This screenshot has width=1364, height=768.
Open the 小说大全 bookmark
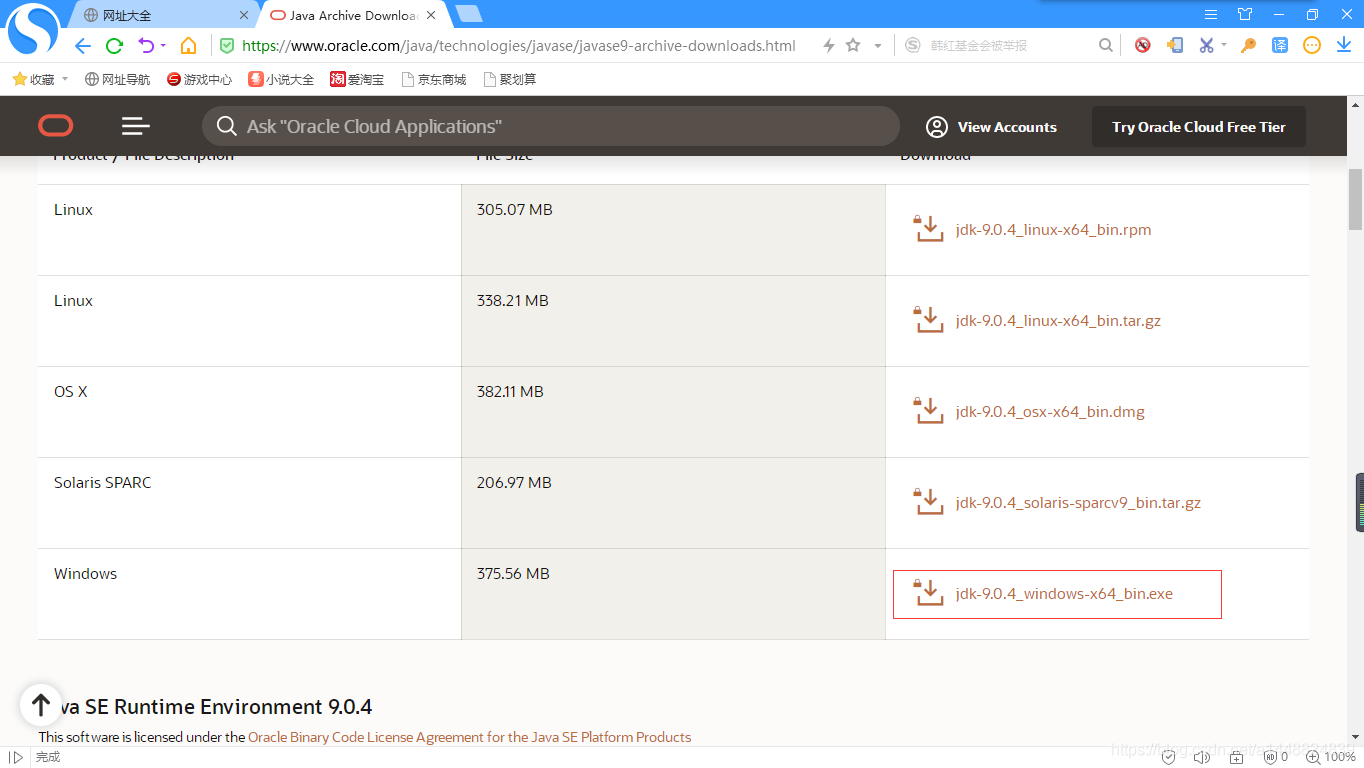click(281, 79)
